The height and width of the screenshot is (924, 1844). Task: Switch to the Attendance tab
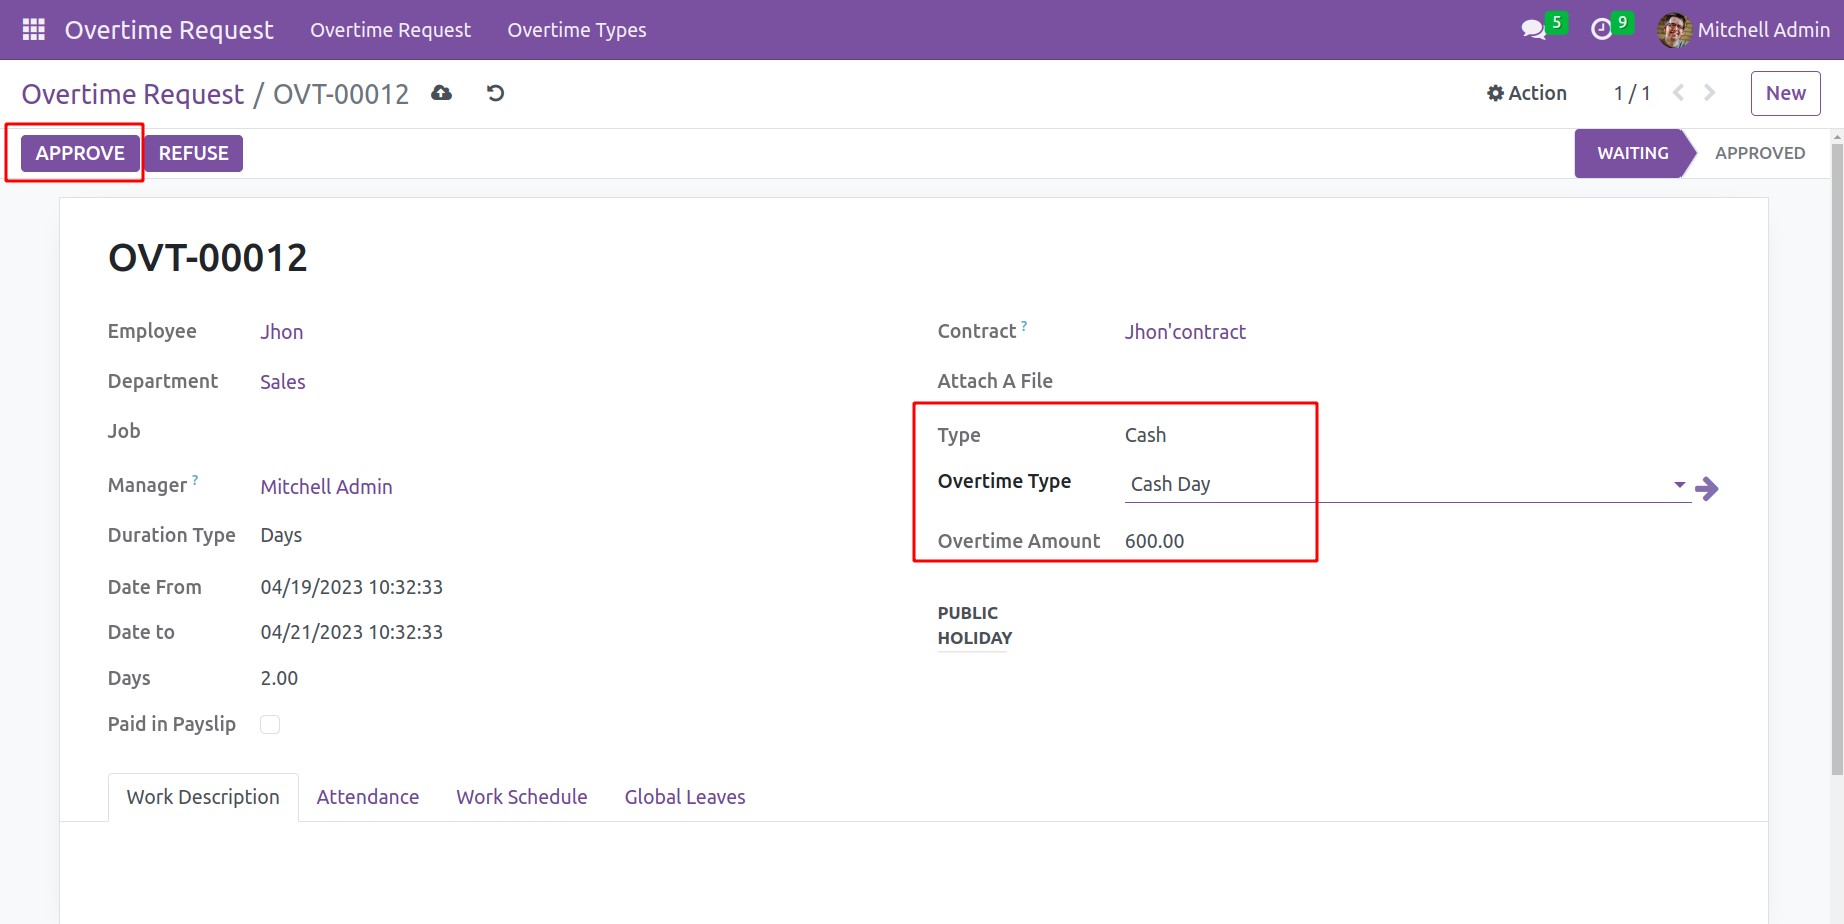pyautogui.click(x=367, y=797)
